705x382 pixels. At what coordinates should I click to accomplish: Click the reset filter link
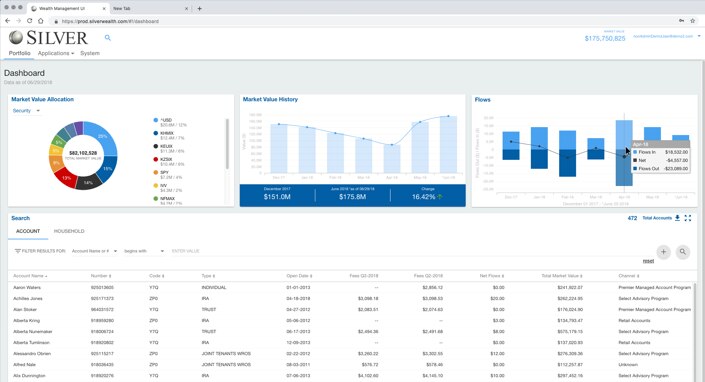[648, 261]
